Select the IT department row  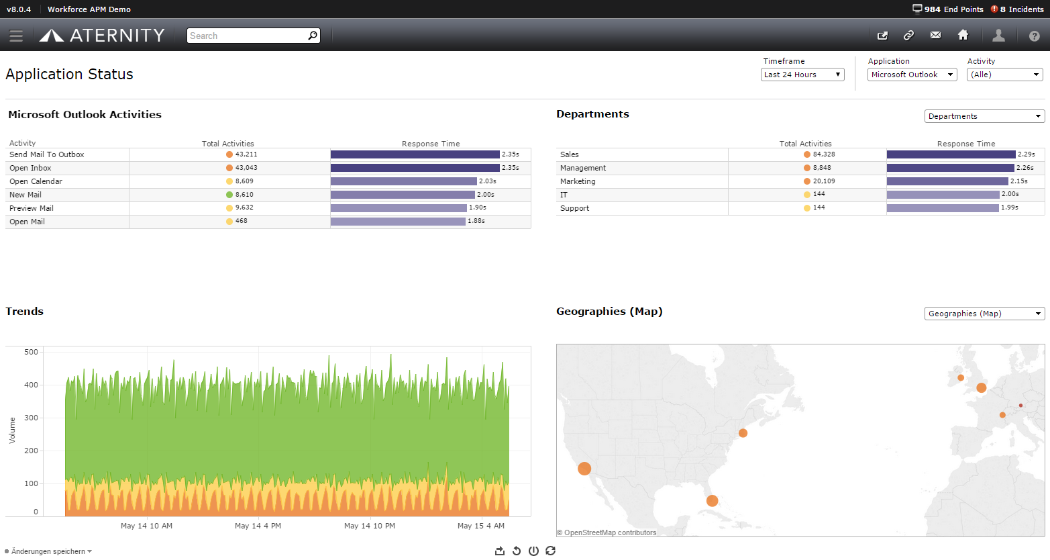(800, 195)
